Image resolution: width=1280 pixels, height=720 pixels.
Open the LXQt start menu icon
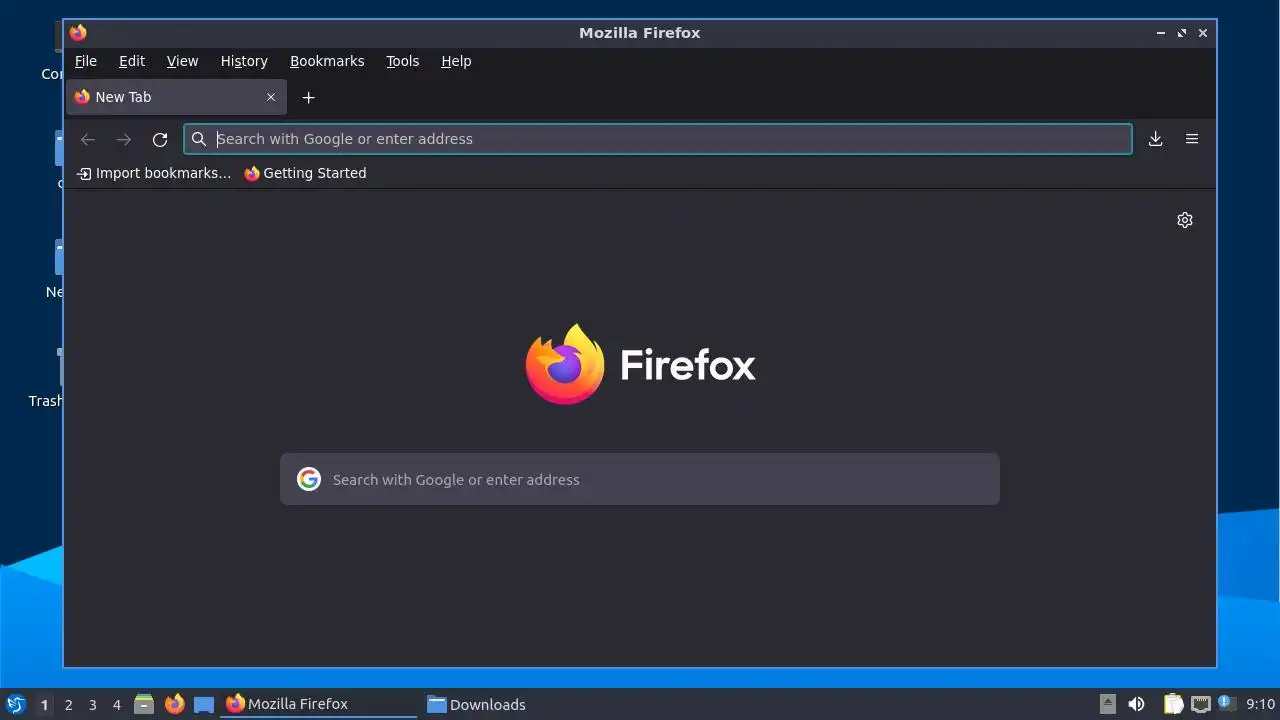coord(15,704)
